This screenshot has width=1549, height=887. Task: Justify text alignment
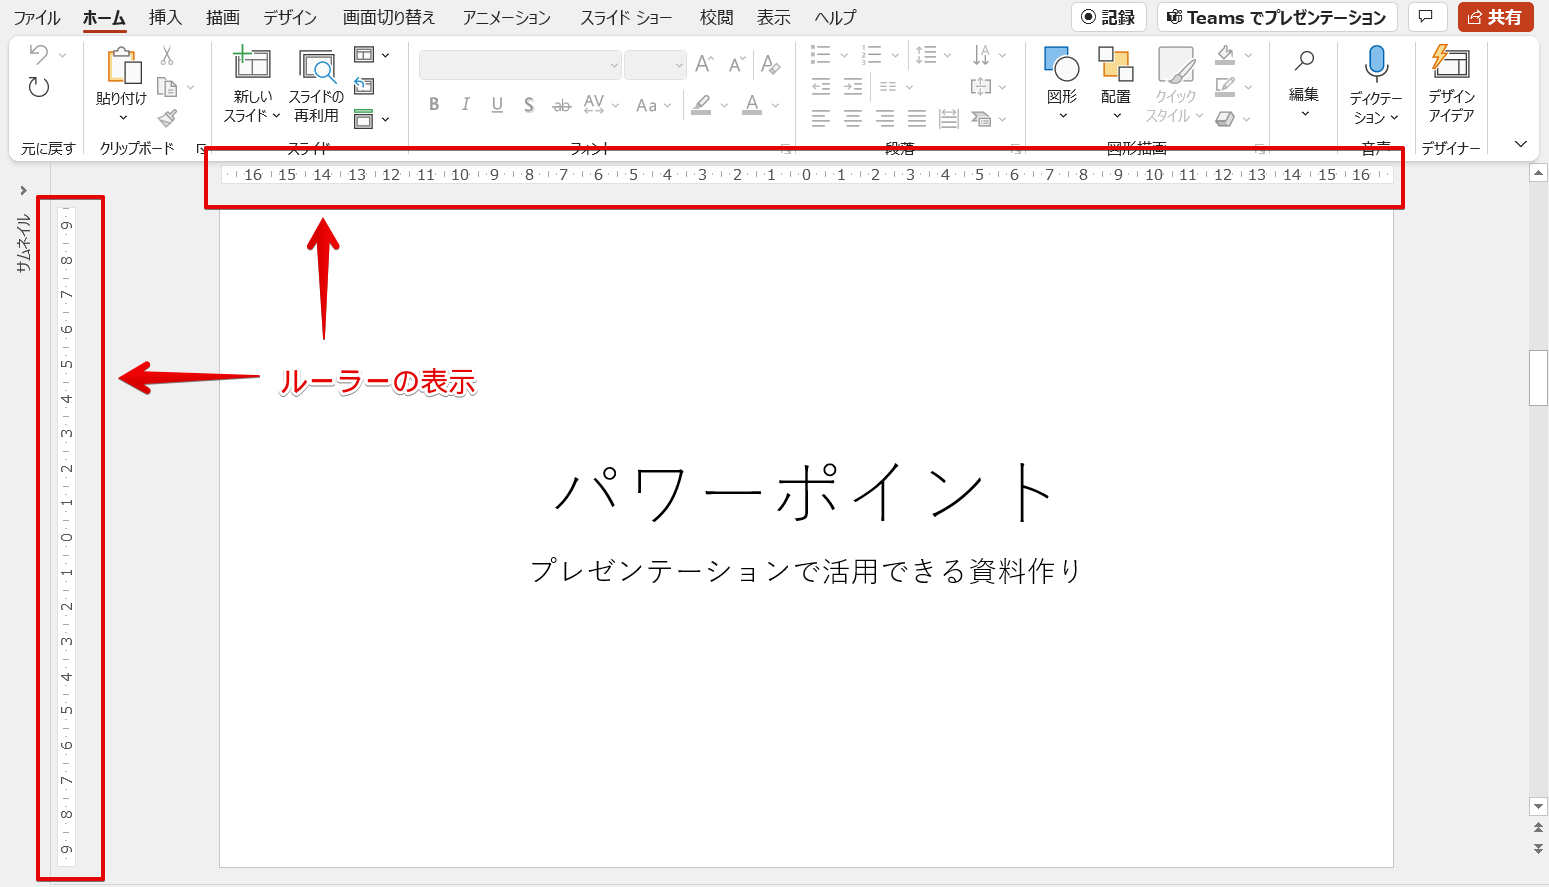(917, 119)
